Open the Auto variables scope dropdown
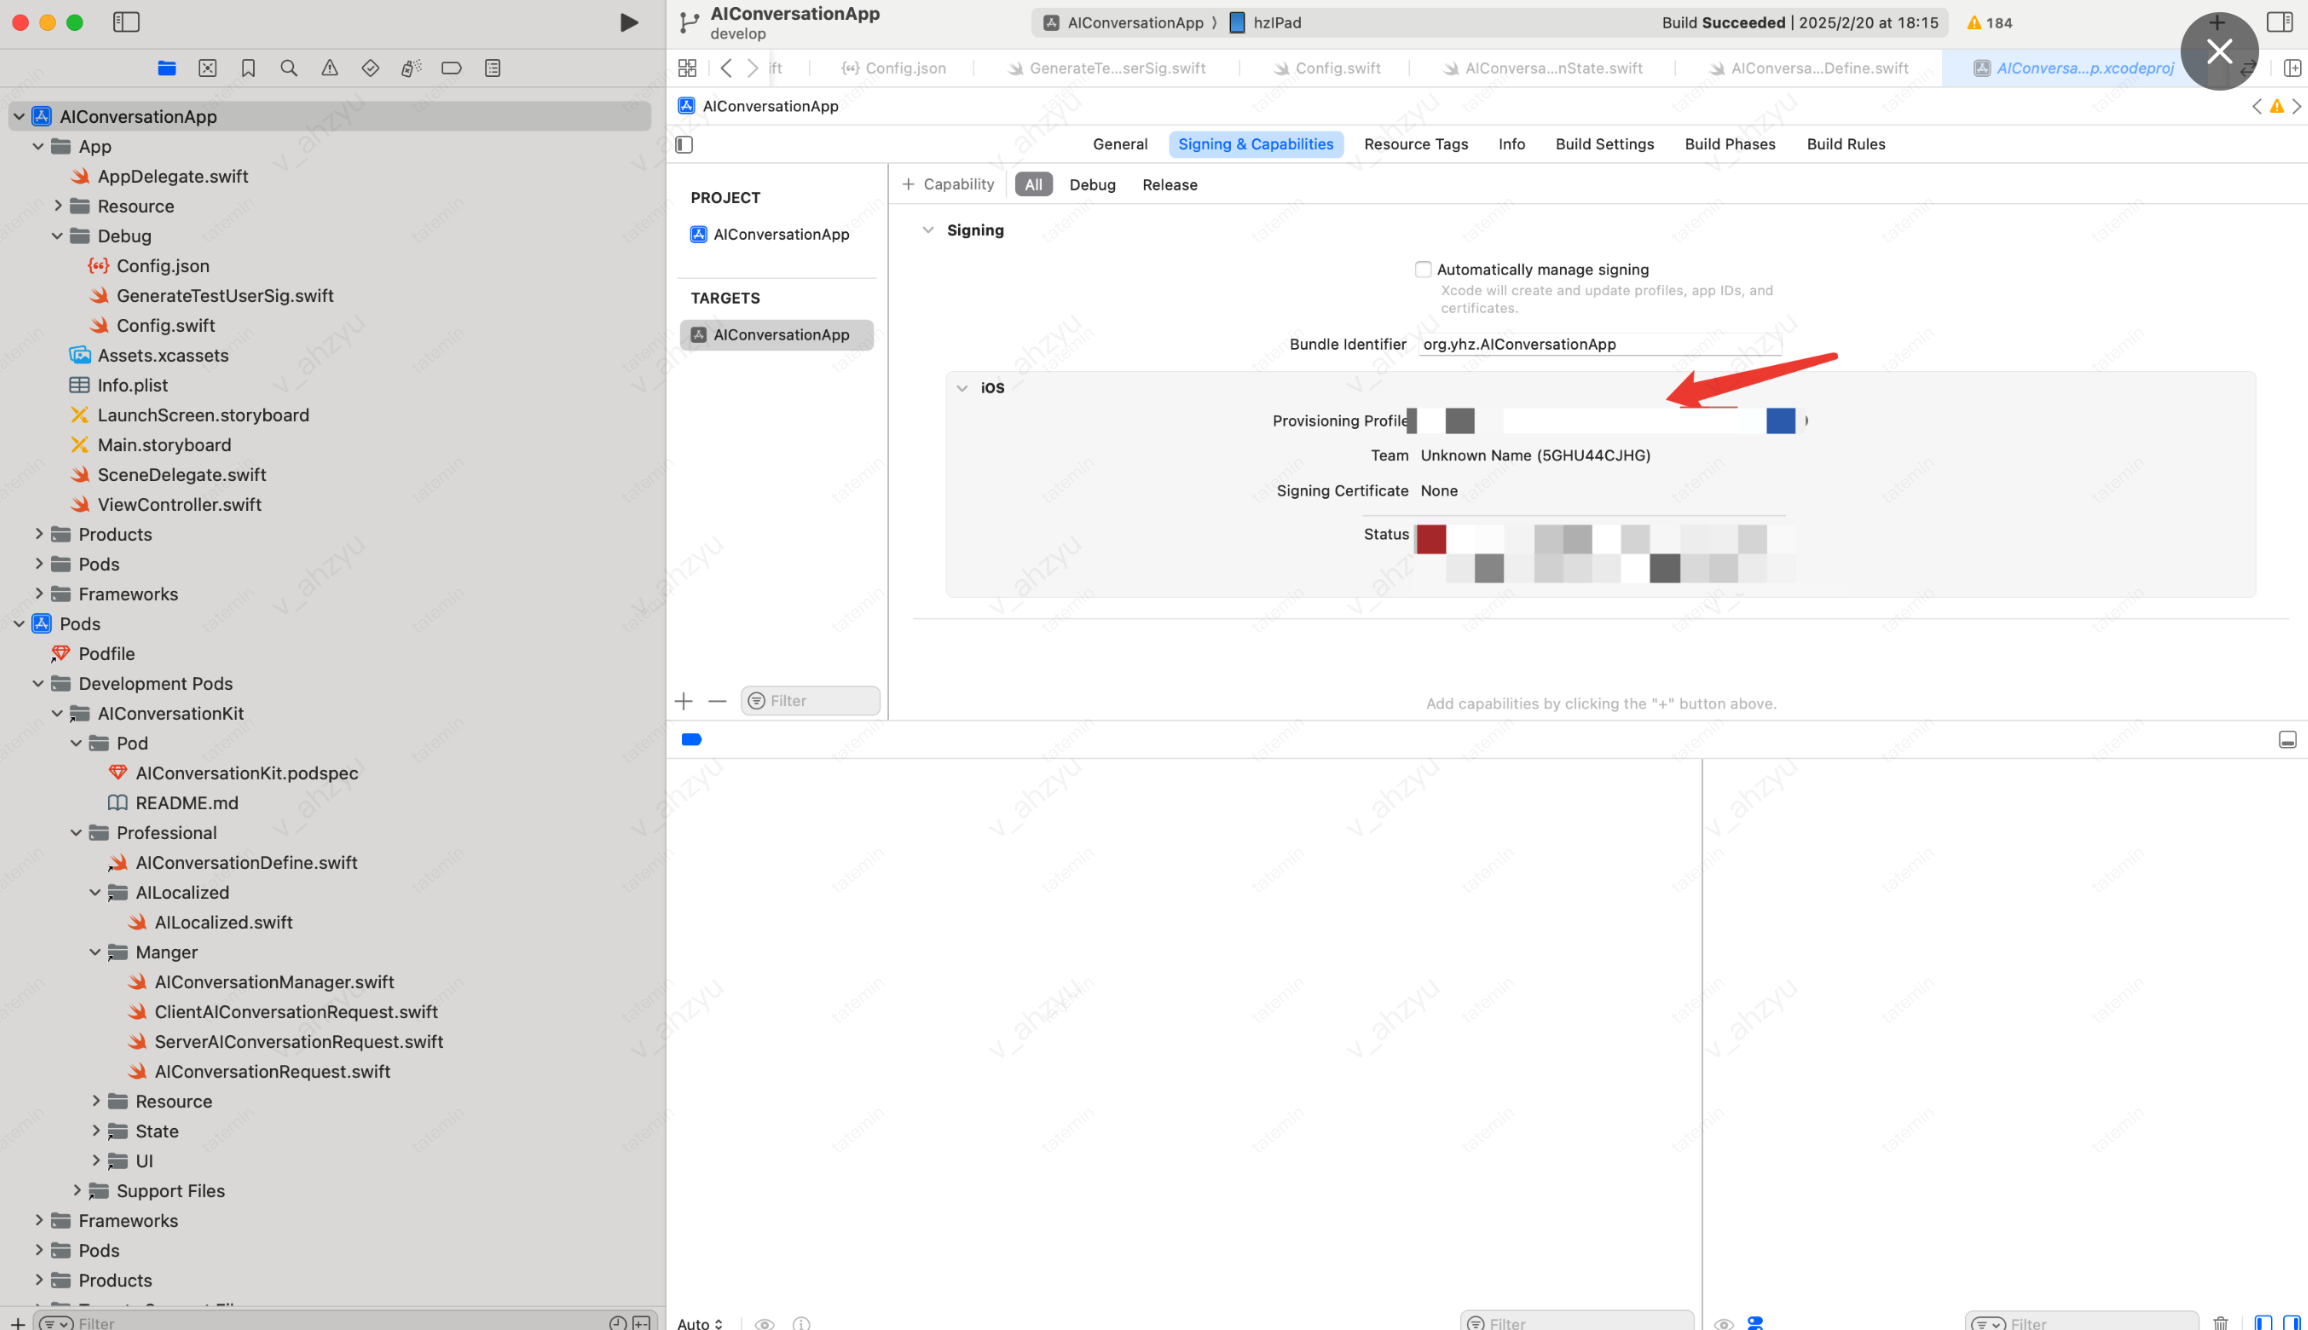Image resolution: width=2308 pixels, height=1330 pixels. coord(700,1323)
